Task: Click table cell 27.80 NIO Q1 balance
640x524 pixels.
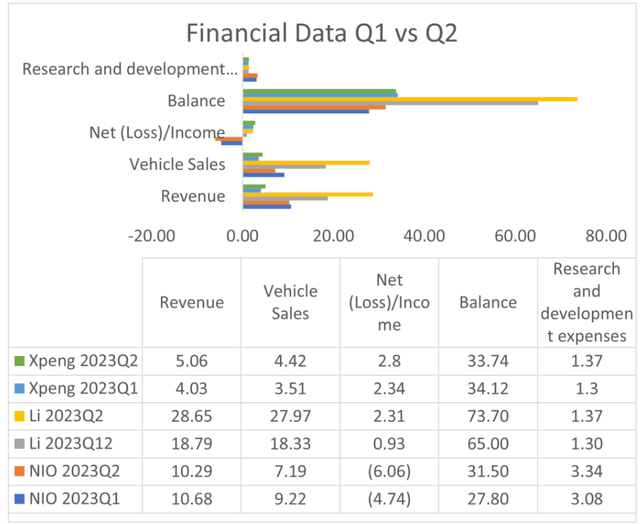Action: 488,499
